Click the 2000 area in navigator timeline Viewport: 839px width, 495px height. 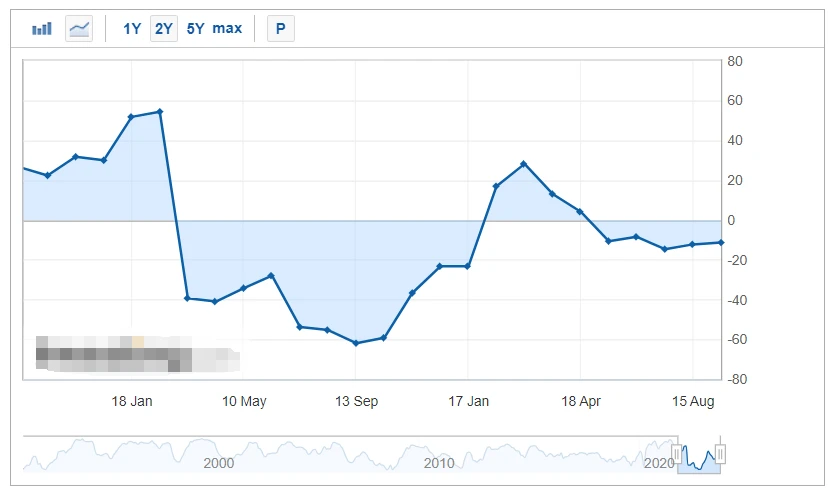219,463
